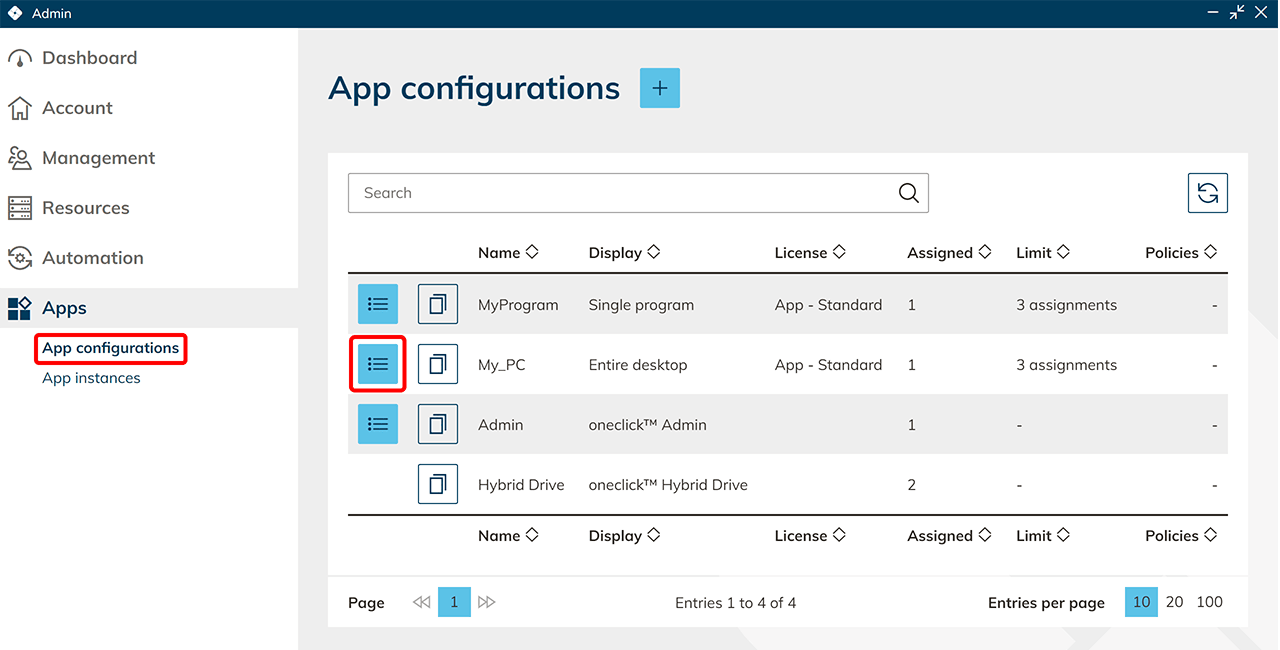
Task: Open the list menu for MyProgram row
Action: 378,305
